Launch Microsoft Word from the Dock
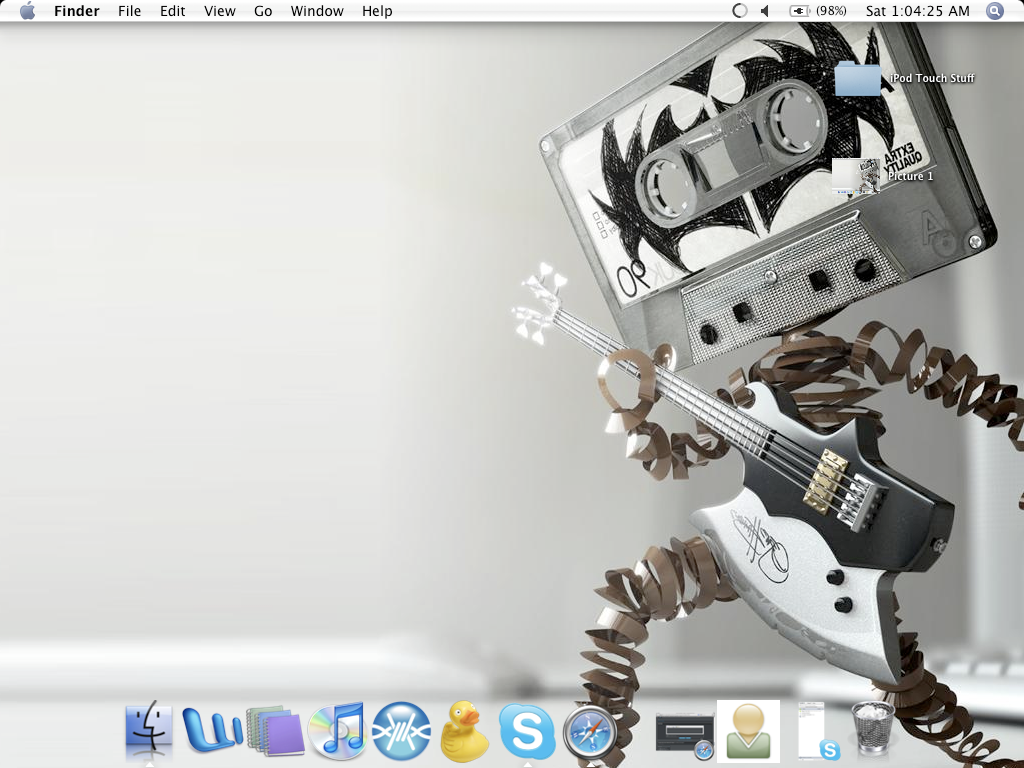The width and height of the screenshot is (1024, 768). pyautogui.click(x=211, y=731)
